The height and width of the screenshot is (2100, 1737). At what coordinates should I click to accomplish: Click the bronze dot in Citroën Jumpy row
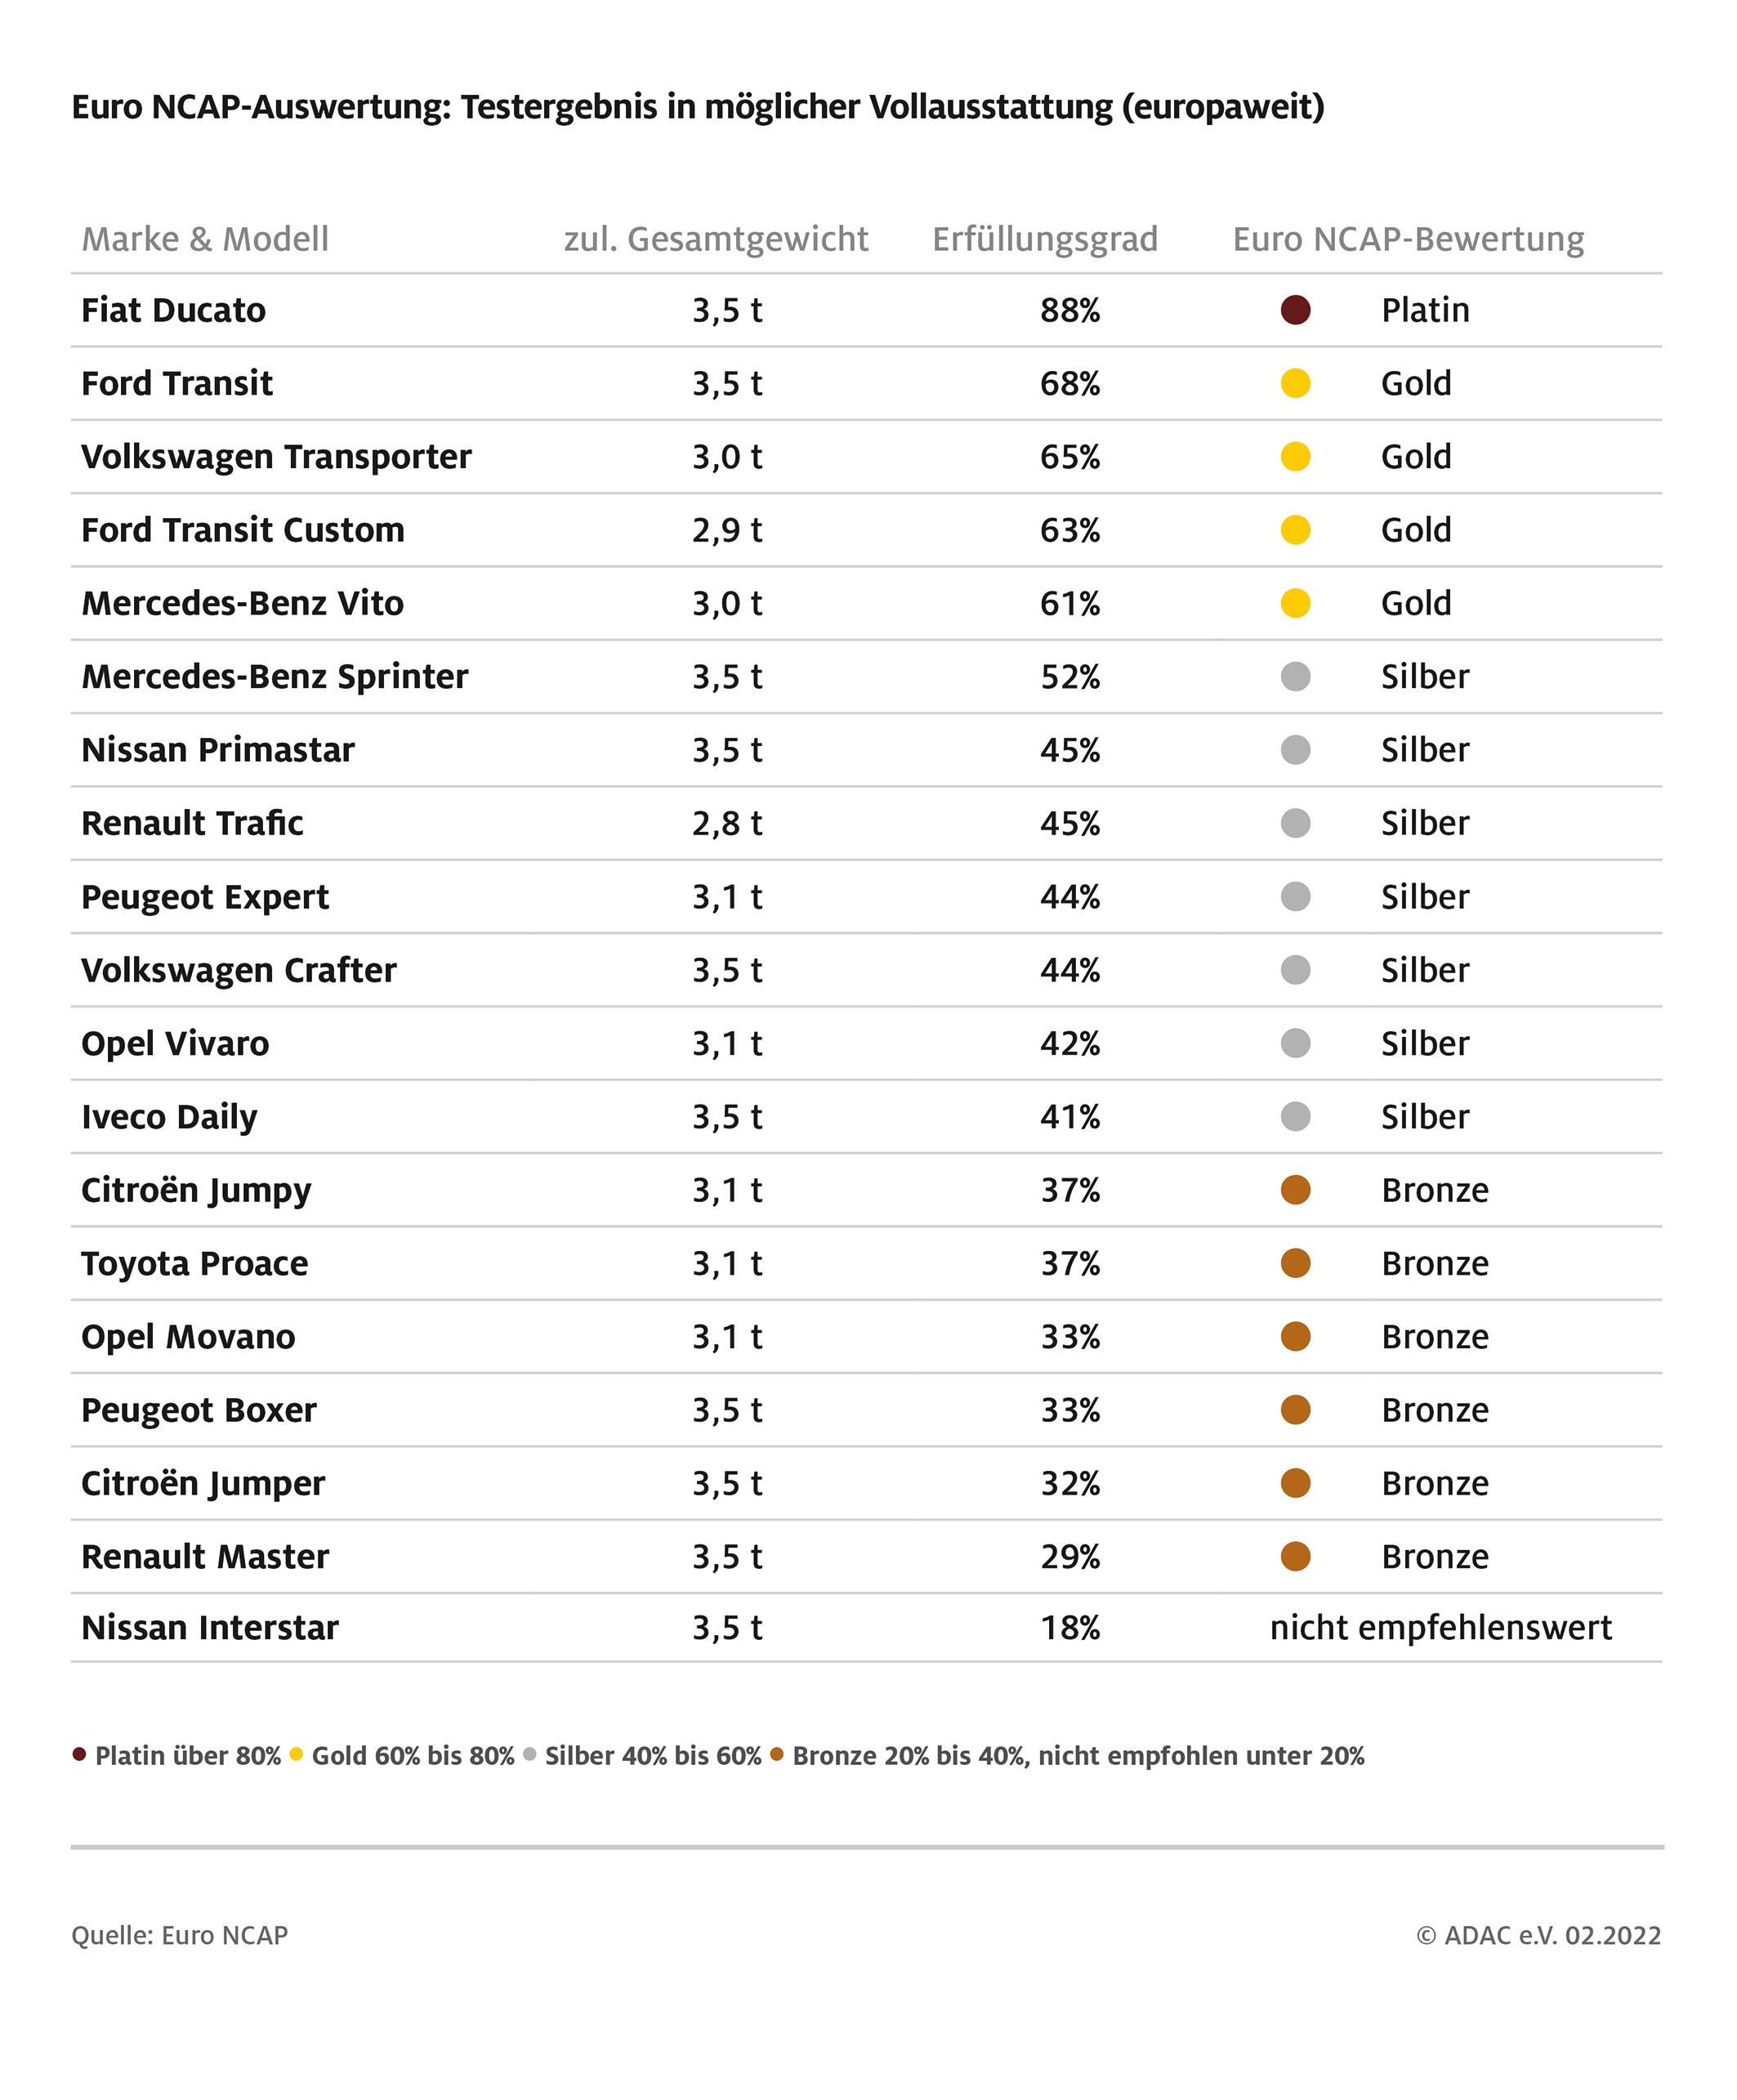point(1295,1190)
